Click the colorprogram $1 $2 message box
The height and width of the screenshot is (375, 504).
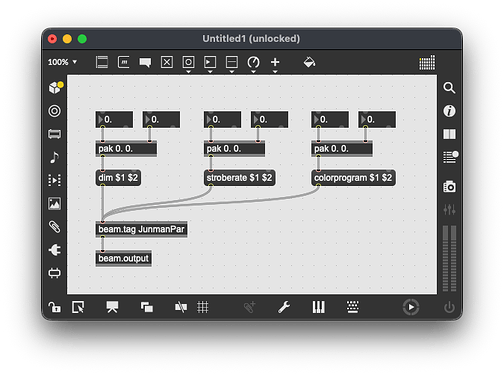(353, 178)
